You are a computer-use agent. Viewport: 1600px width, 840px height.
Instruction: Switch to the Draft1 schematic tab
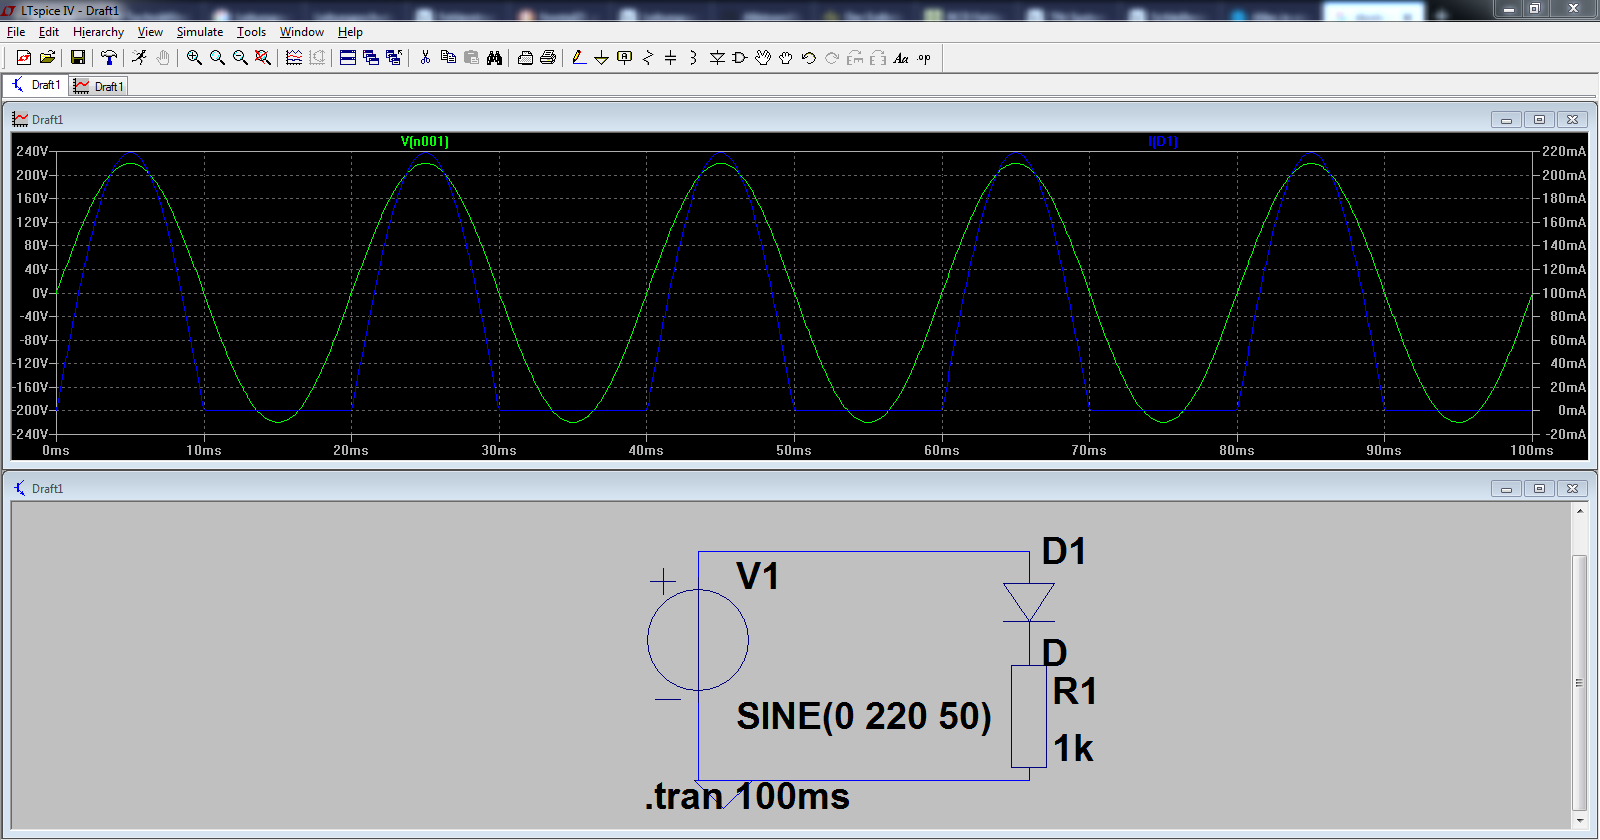[x=36, y=85]
